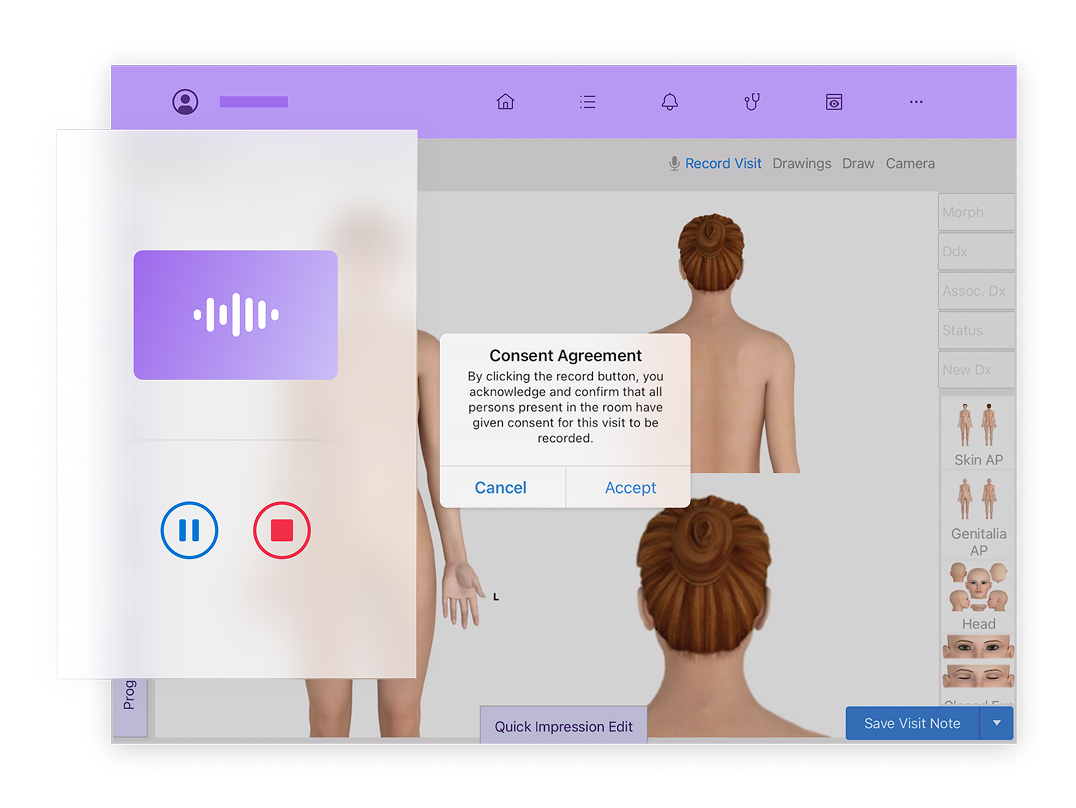Viewport: 1076px width, 808px height.
Task: Click the microphone icon beside Record Visit
Action: pyautogui.click(x=673, y=162)
